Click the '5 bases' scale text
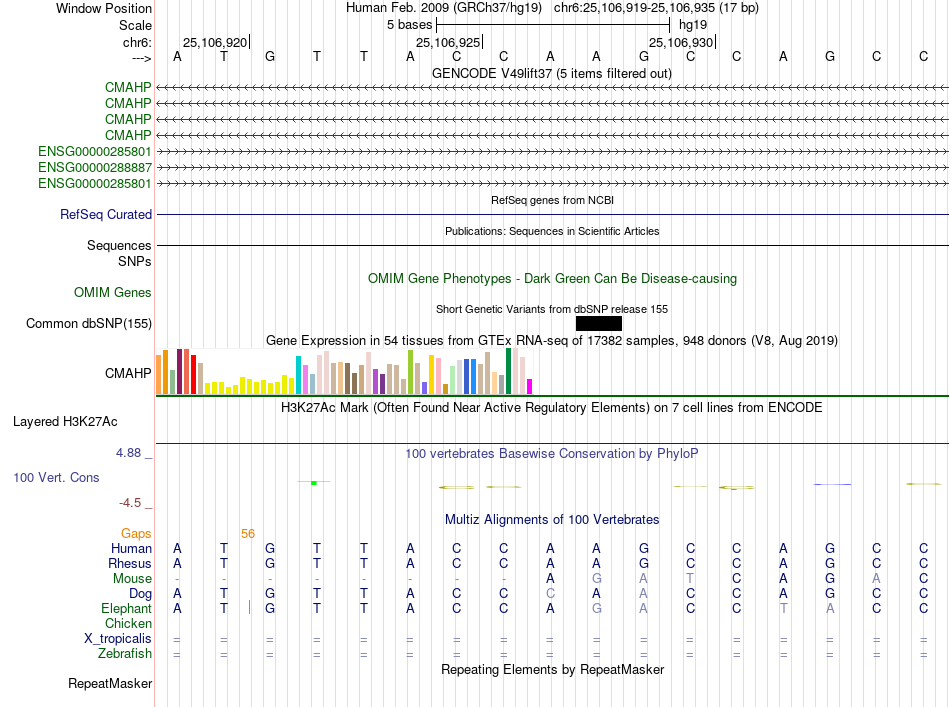 point(410,25)
